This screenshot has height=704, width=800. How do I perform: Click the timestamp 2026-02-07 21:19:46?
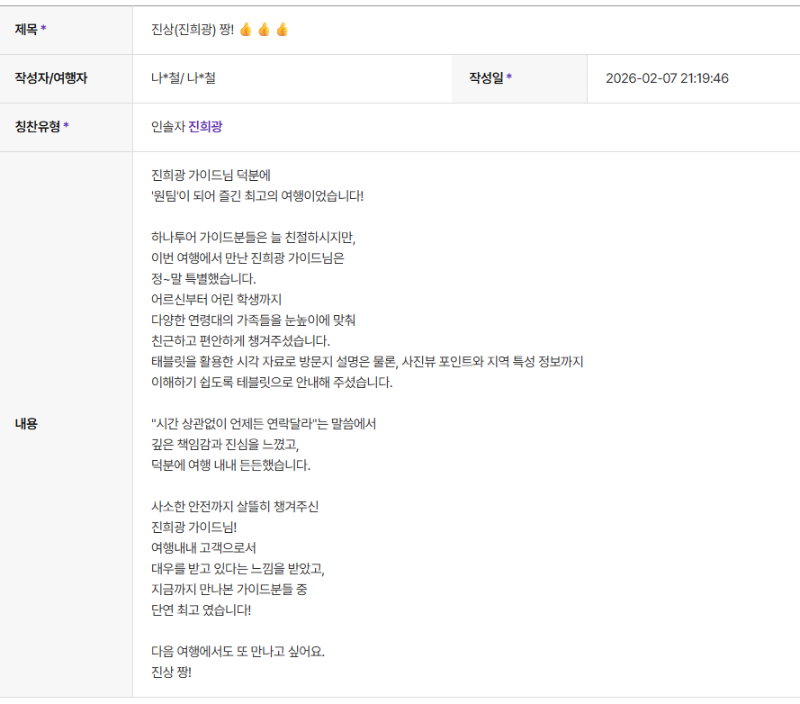(667, 78)
